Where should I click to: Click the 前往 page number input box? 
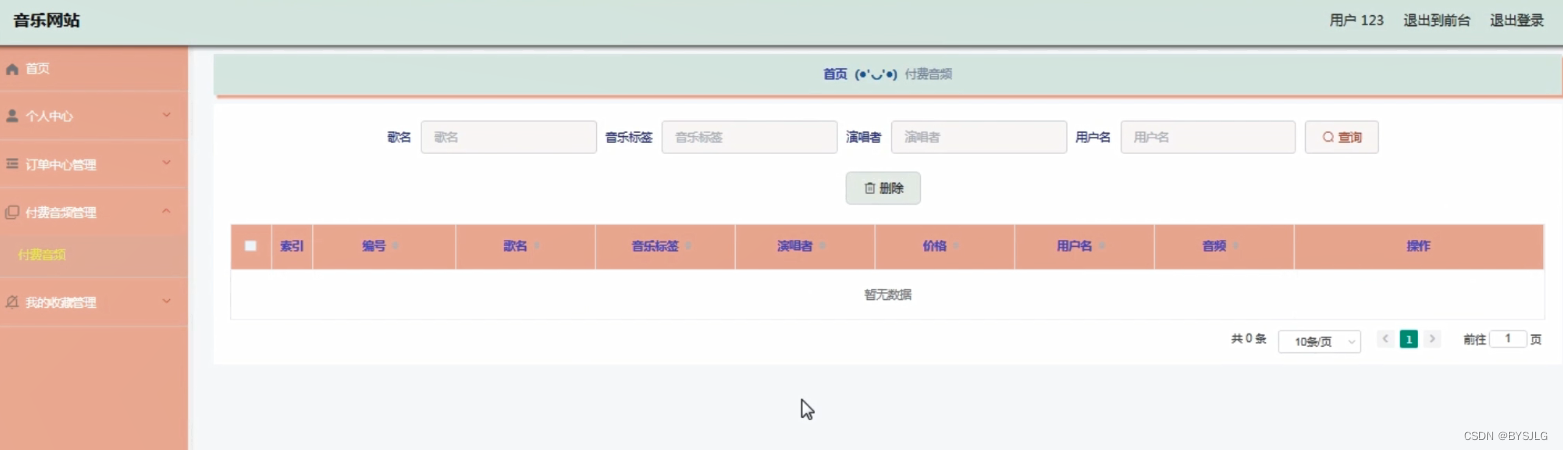(x=1508, y=339)
